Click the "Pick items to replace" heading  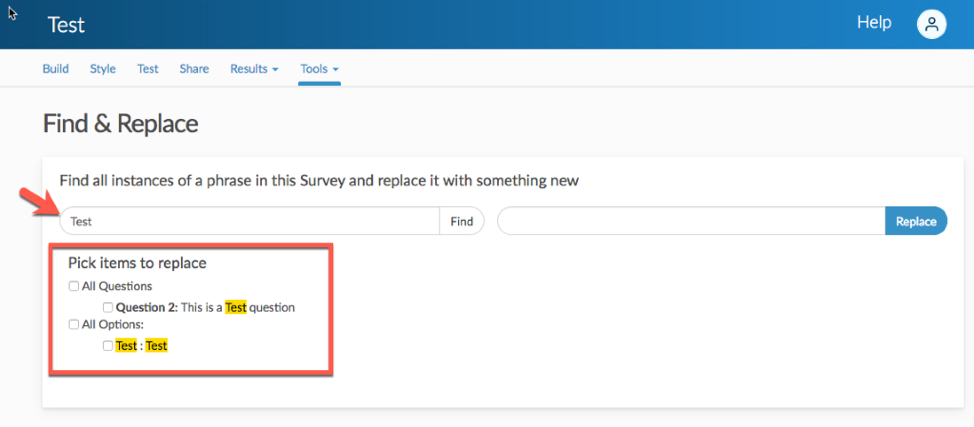click(x=137, y=263)
